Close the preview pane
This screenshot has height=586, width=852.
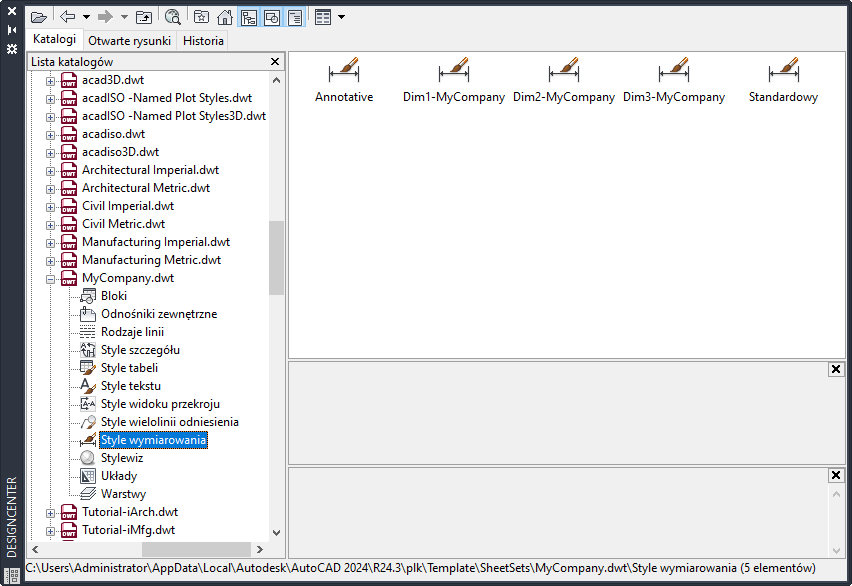point(836,370)
